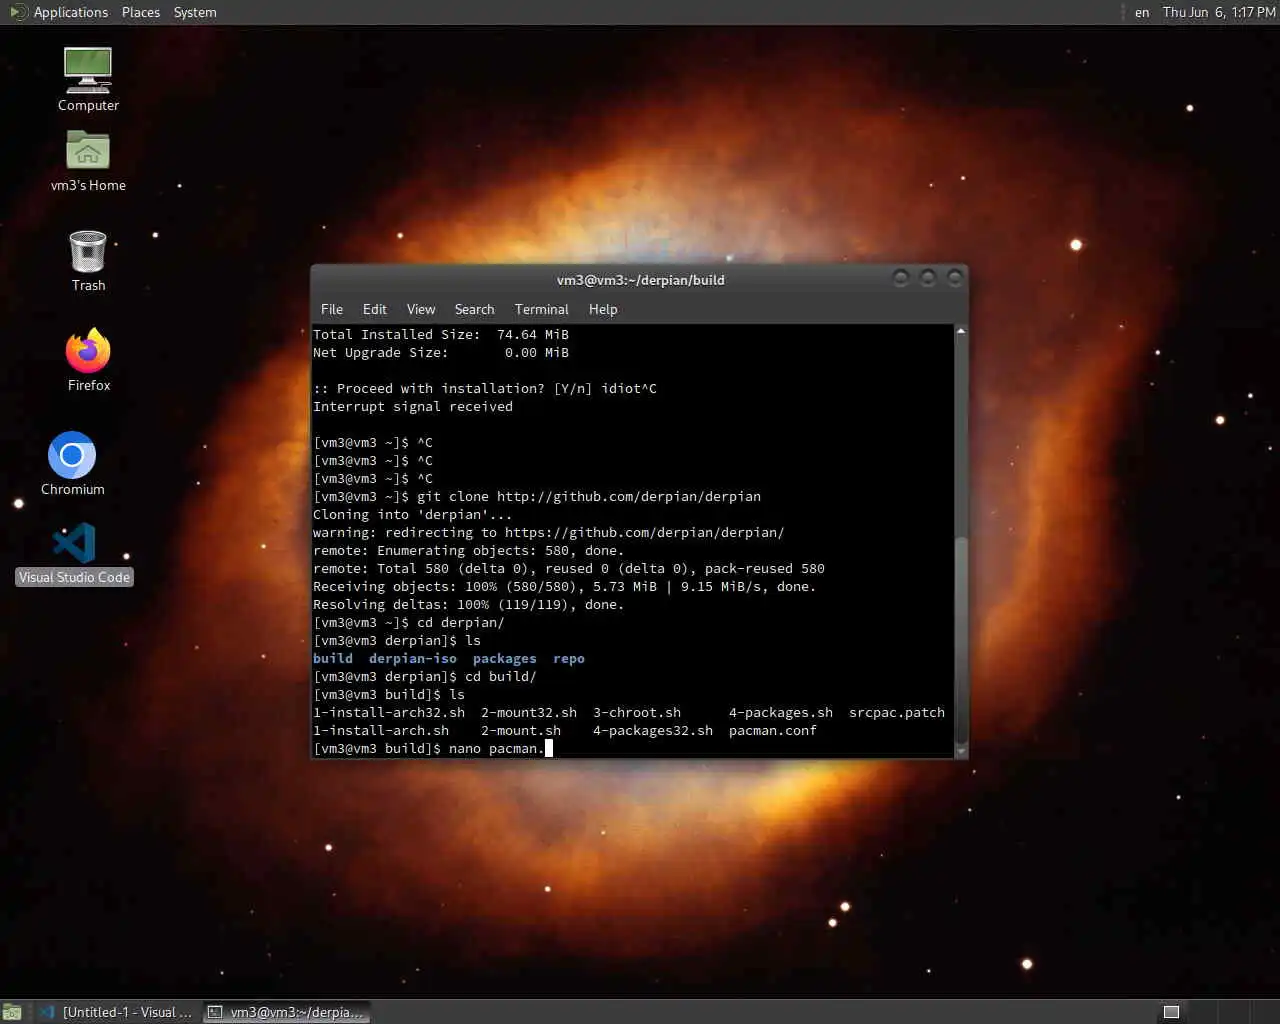Click the 'derpian-iso' directory name in terminal
Screen dimensions: 1280x1024
(x=413, y=659)
